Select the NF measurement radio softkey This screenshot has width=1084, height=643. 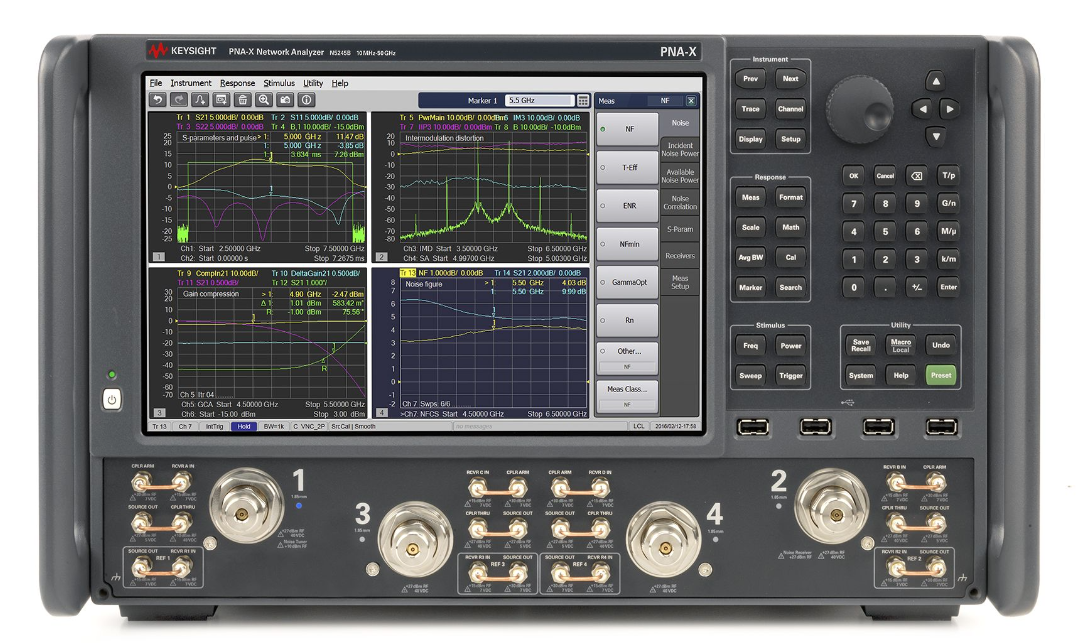point(627,129)
